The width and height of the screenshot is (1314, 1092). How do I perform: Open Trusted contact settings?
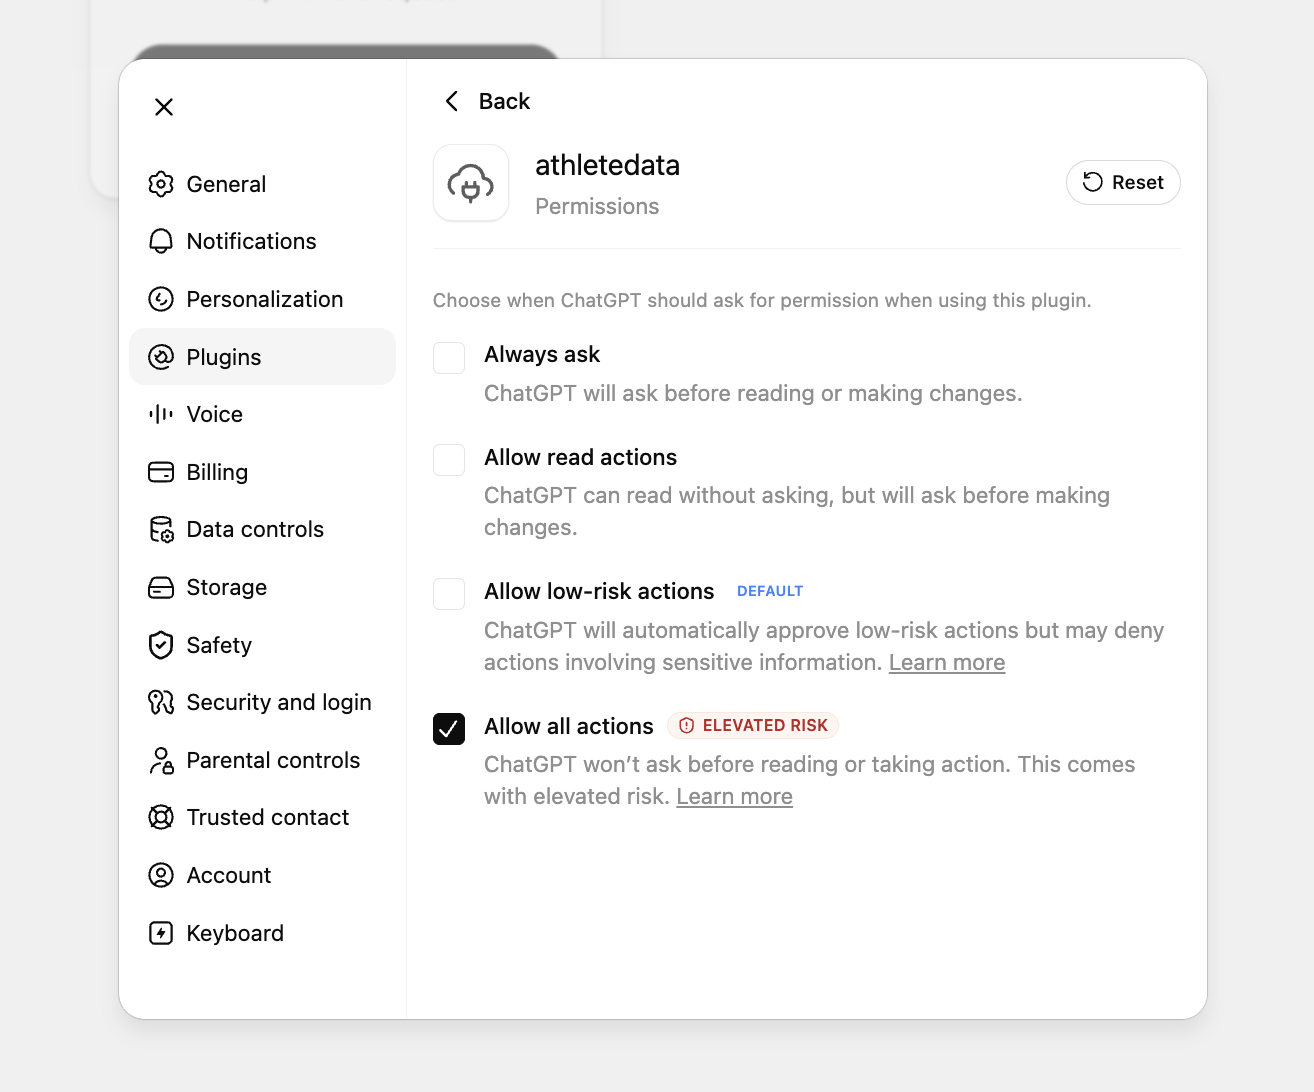tap(263, 817)
